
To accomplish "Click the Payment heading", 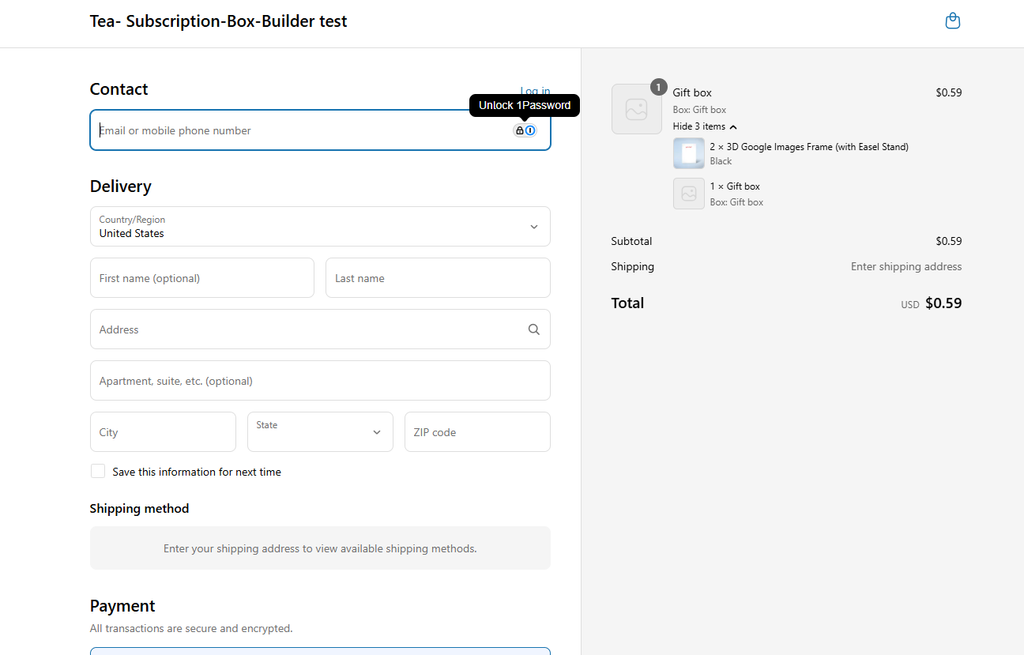I will 122,606.
